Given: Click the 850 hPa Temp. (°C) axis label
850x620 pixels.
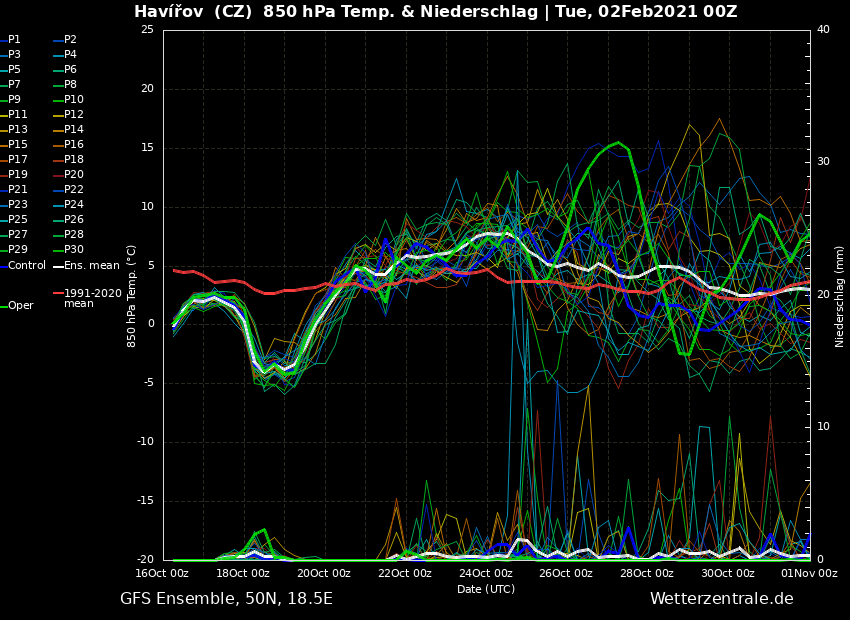Looking at the screenshot, I should [132, 296].
